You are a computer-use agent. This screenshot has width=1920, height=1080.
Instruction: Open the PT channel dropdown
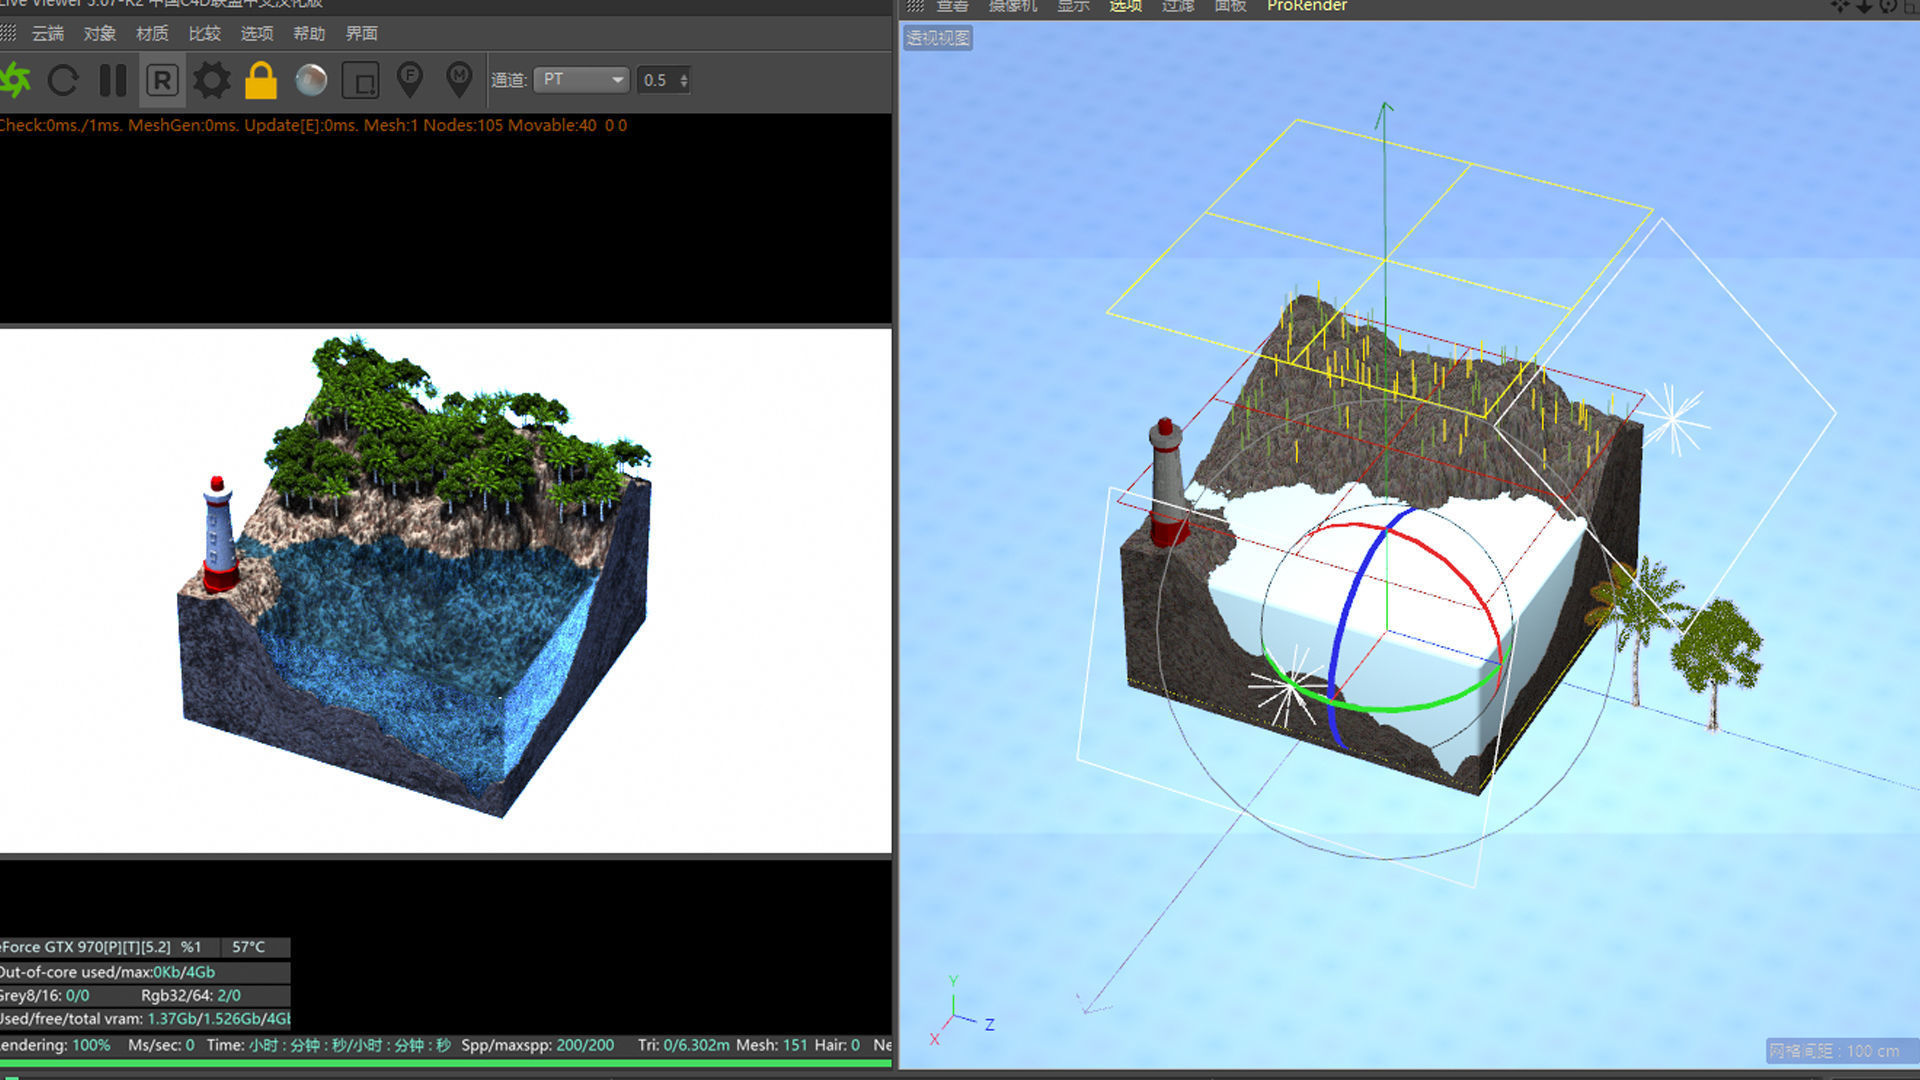(581, 80)
